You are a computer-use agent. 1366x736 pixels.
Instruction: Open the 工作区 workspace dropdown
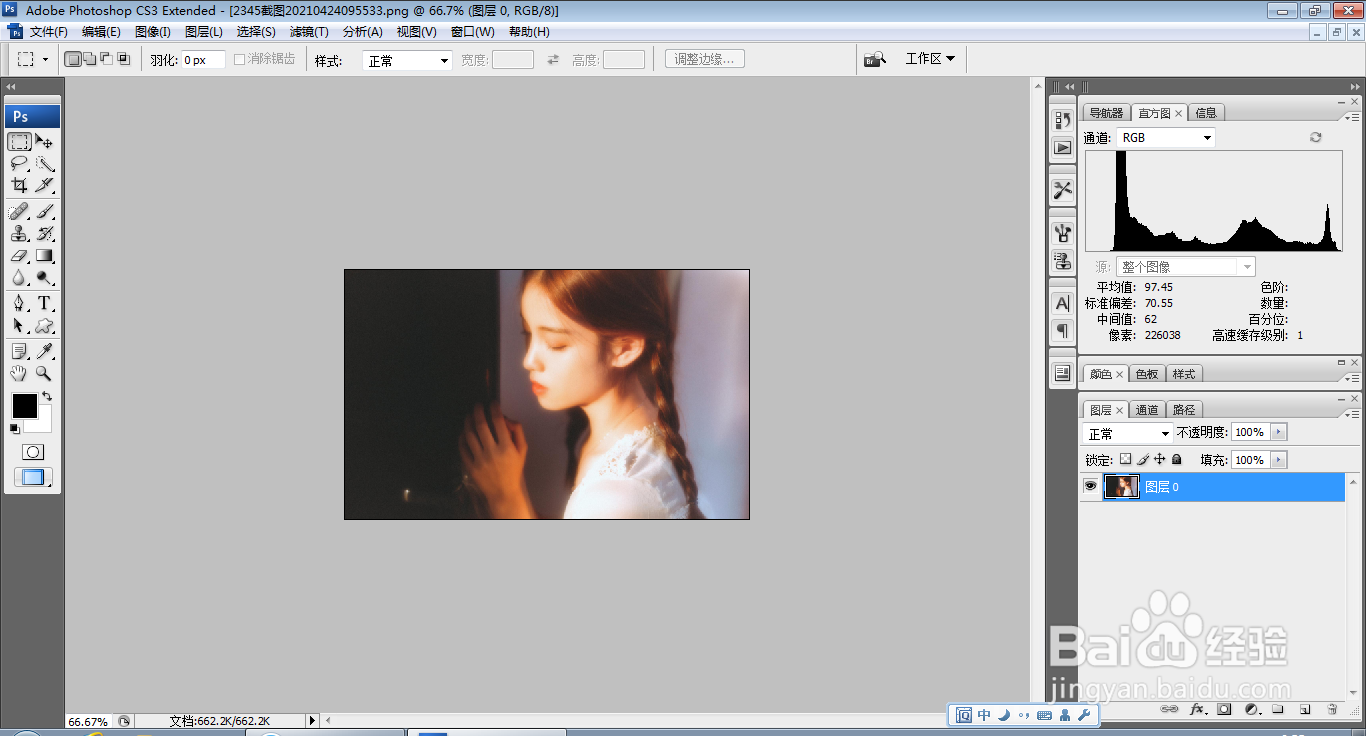[x=930, y=59]
